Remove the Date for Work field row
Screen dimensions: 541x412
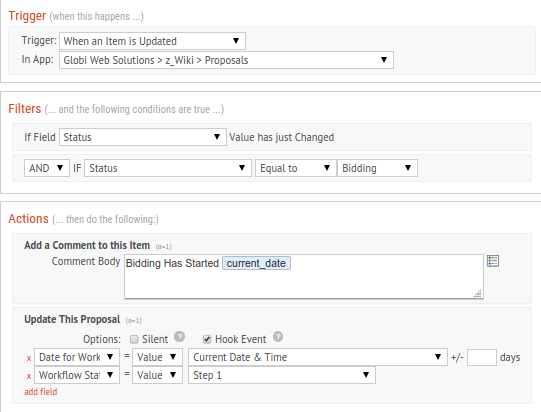coord(29,358)
